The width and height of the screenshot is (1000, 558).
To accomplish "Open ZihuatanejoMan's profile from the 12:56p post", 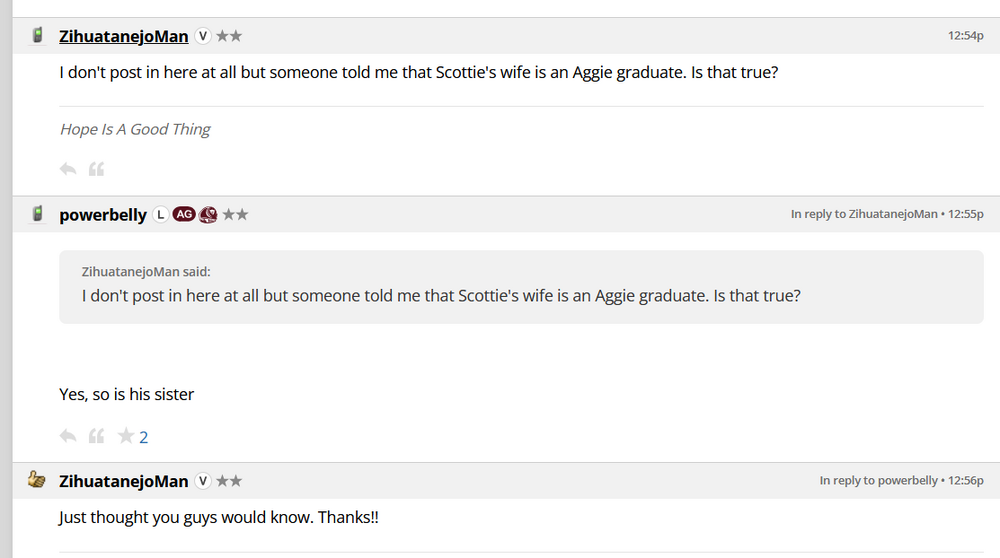I will [x=123, y=481].
